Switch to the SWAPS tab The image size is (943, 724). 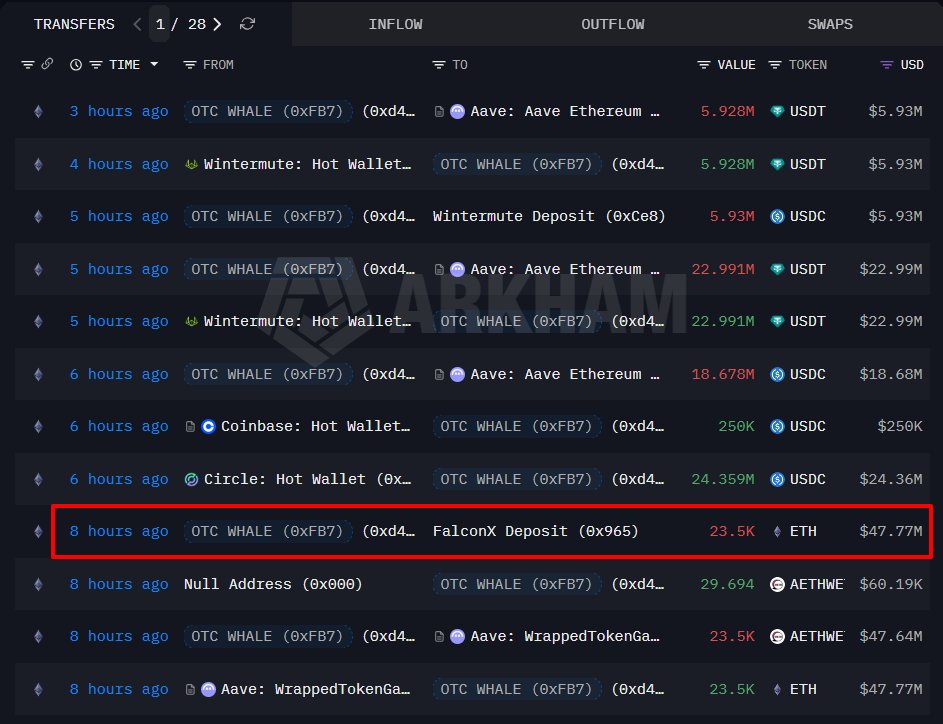830,24
